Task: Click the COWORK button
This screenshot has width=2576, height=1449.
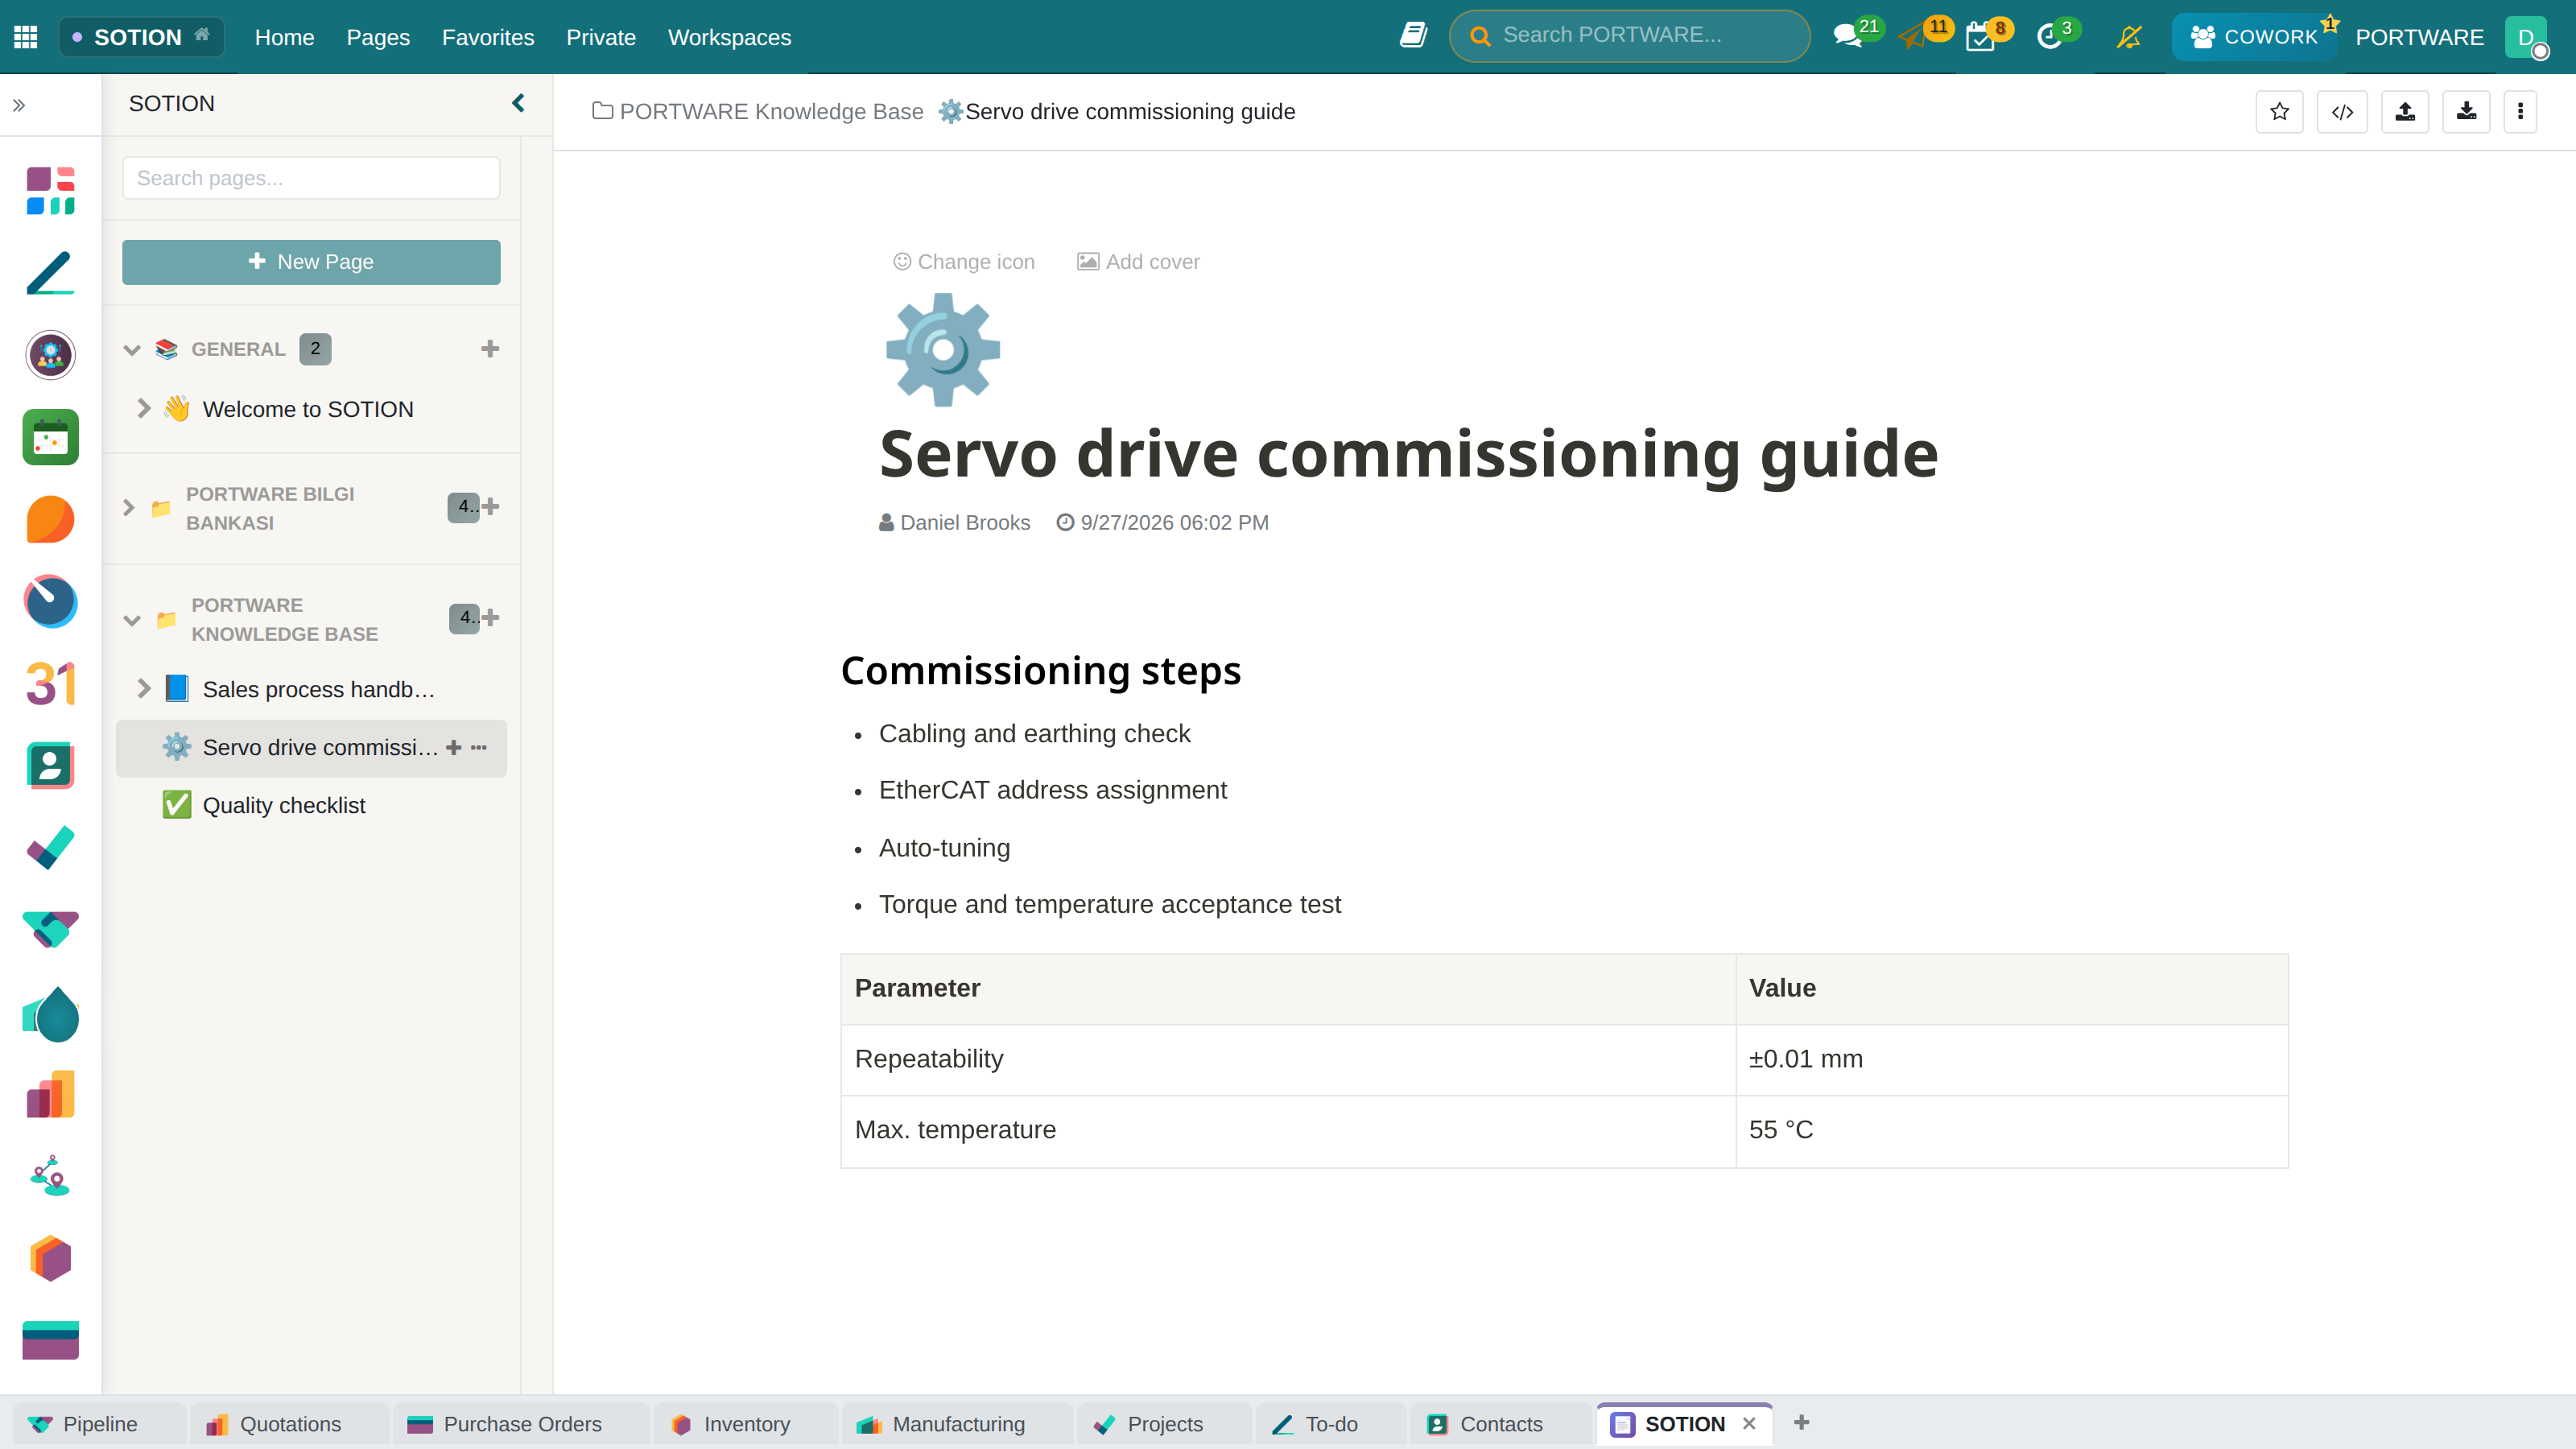Action: coord(2254,37)
